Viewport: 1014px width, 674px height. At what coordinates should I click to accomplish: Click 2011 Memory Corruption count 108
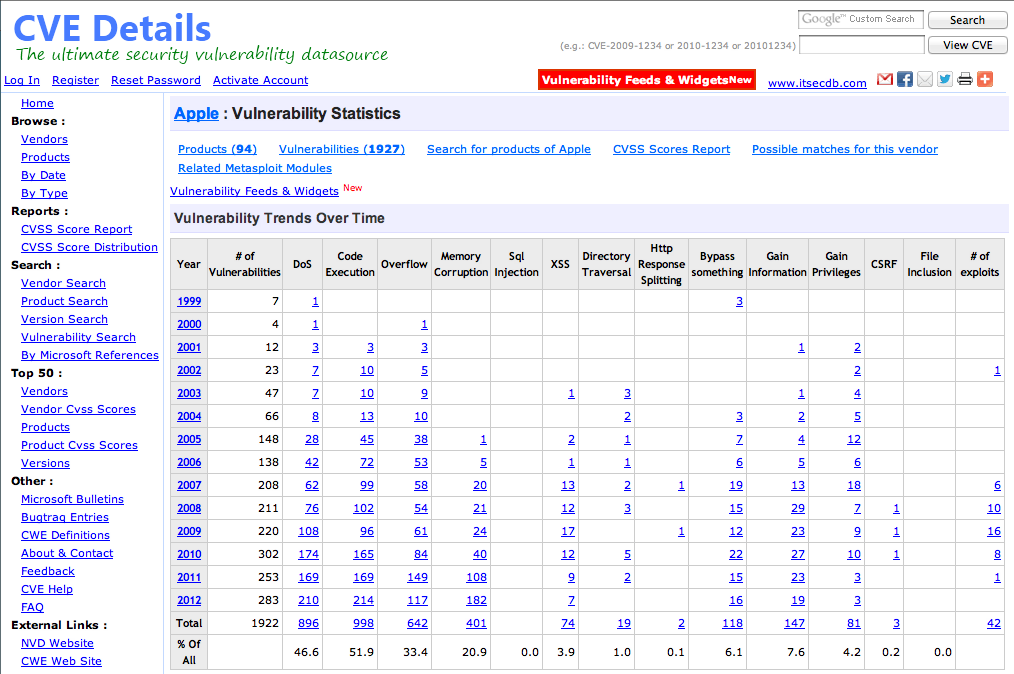pos(477,578)
